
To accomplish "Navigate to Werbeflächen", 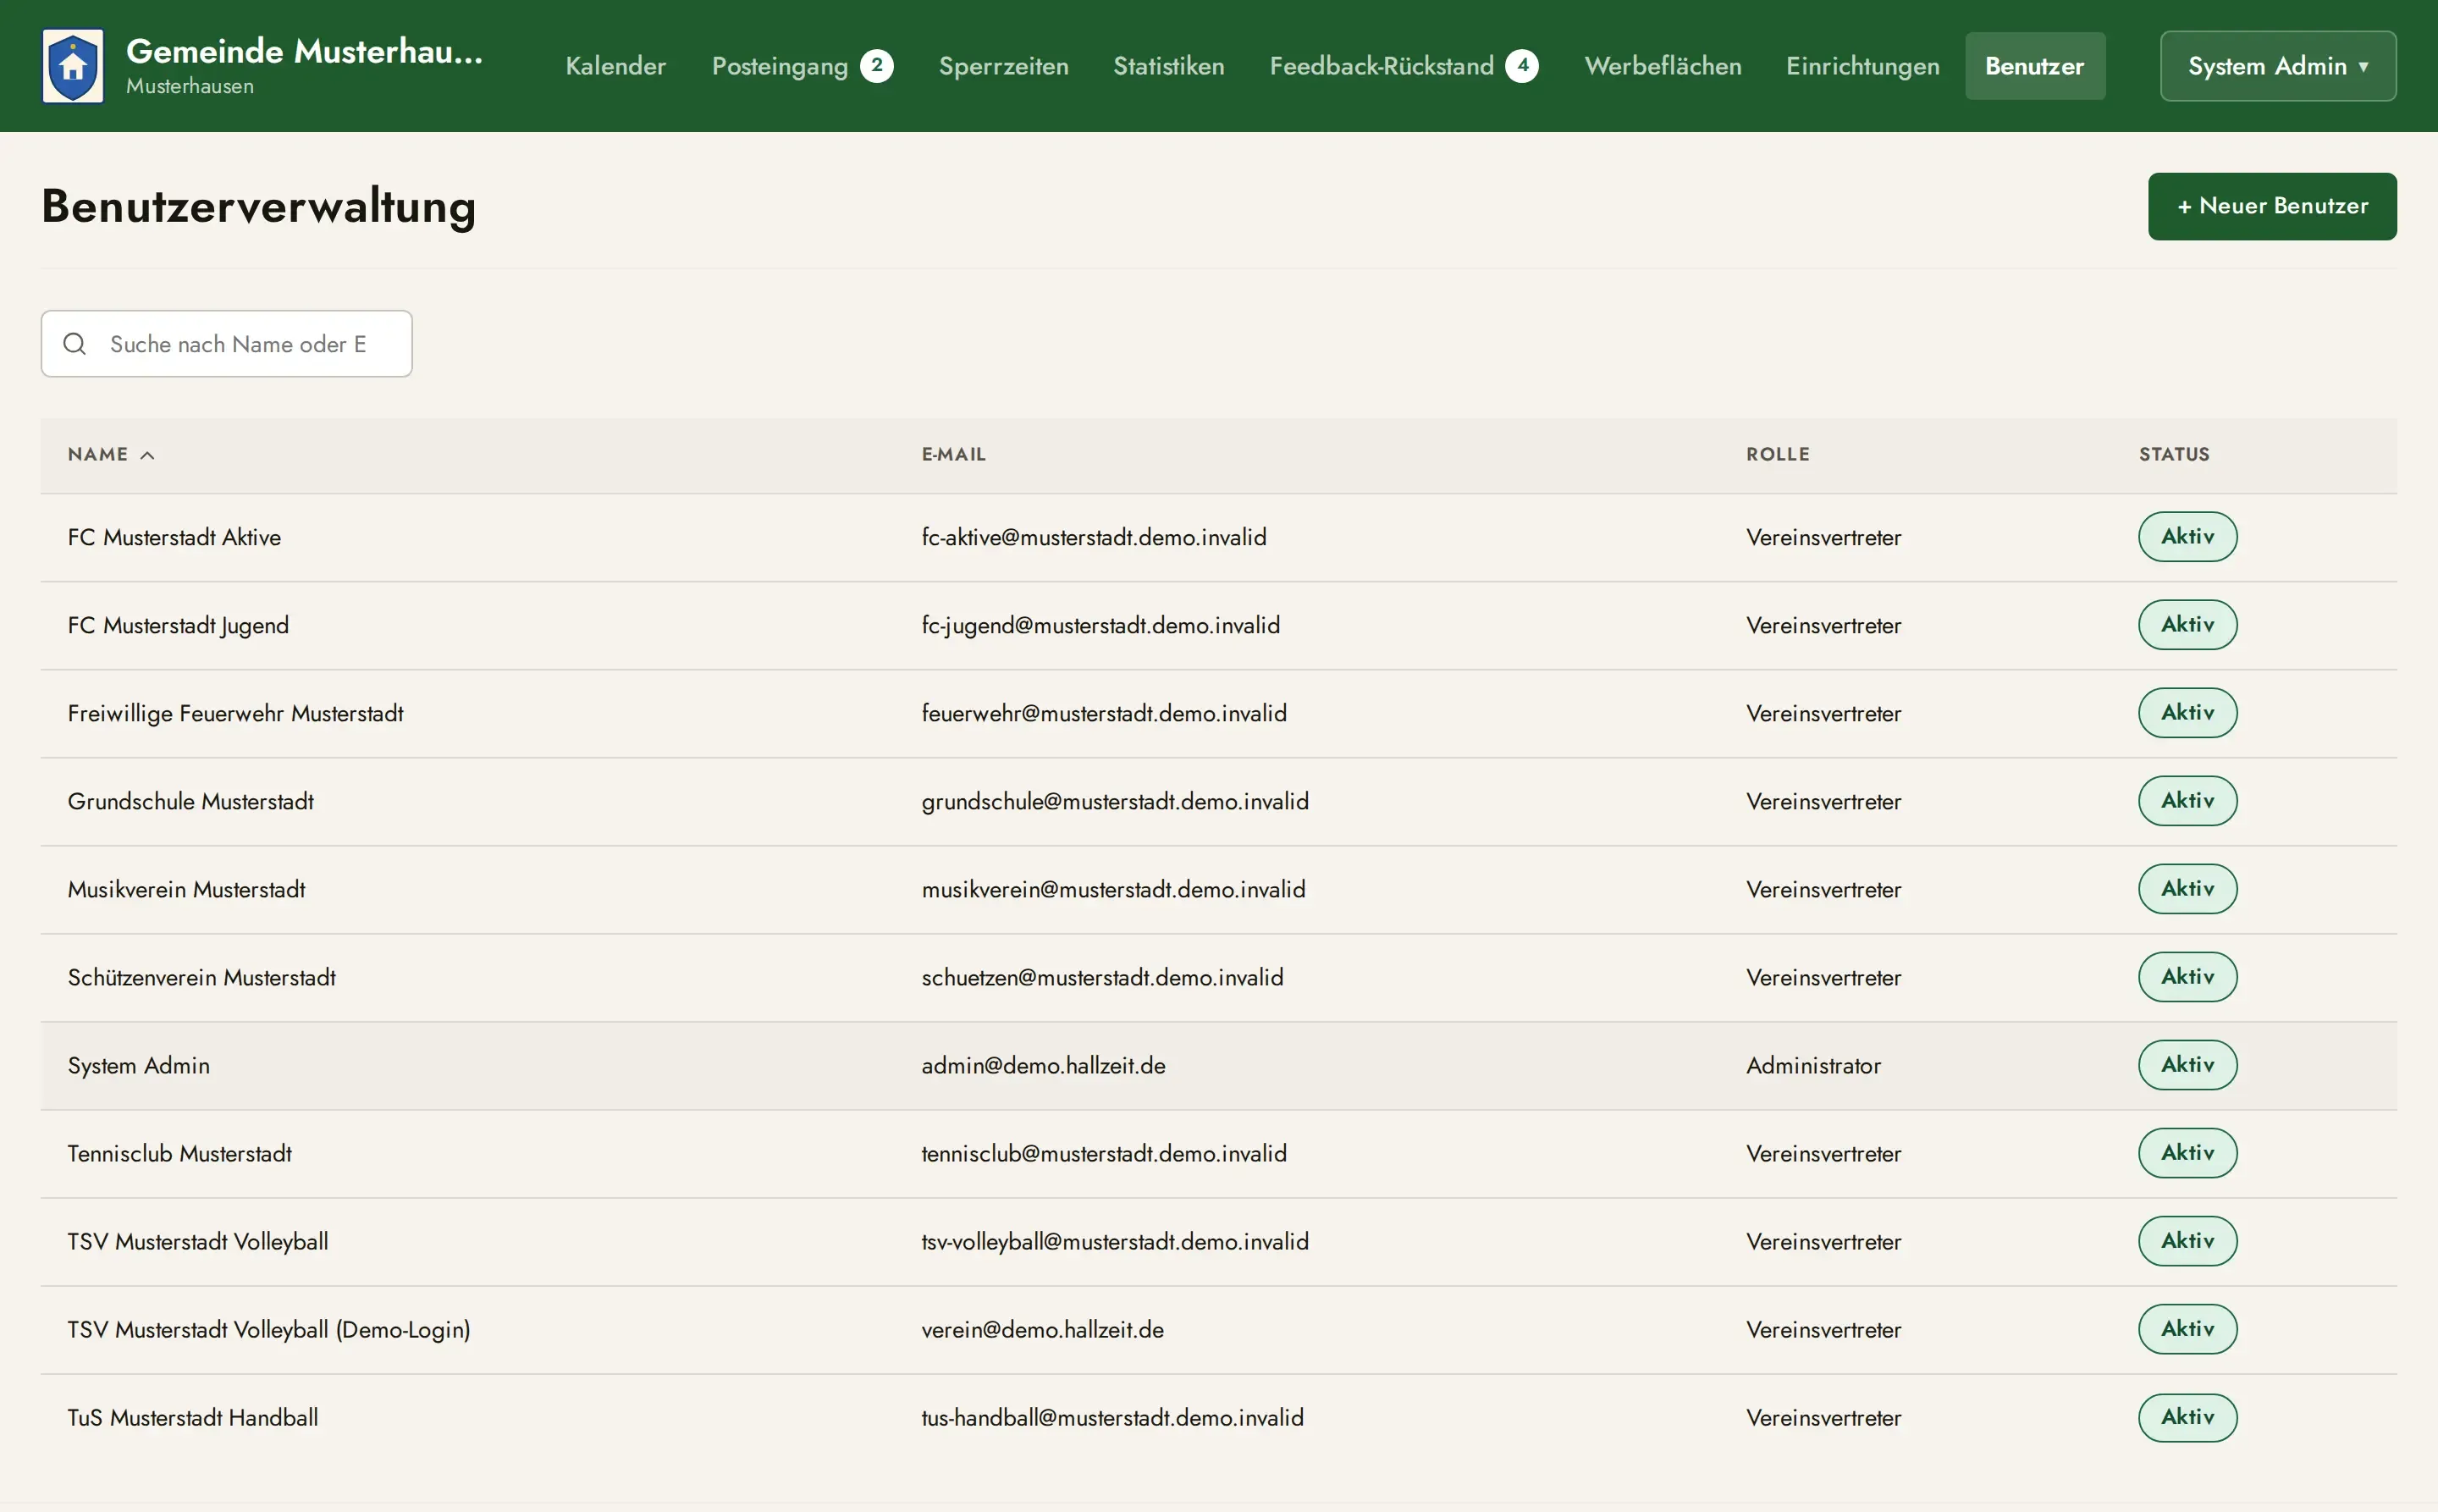I will click(1663, 66).
